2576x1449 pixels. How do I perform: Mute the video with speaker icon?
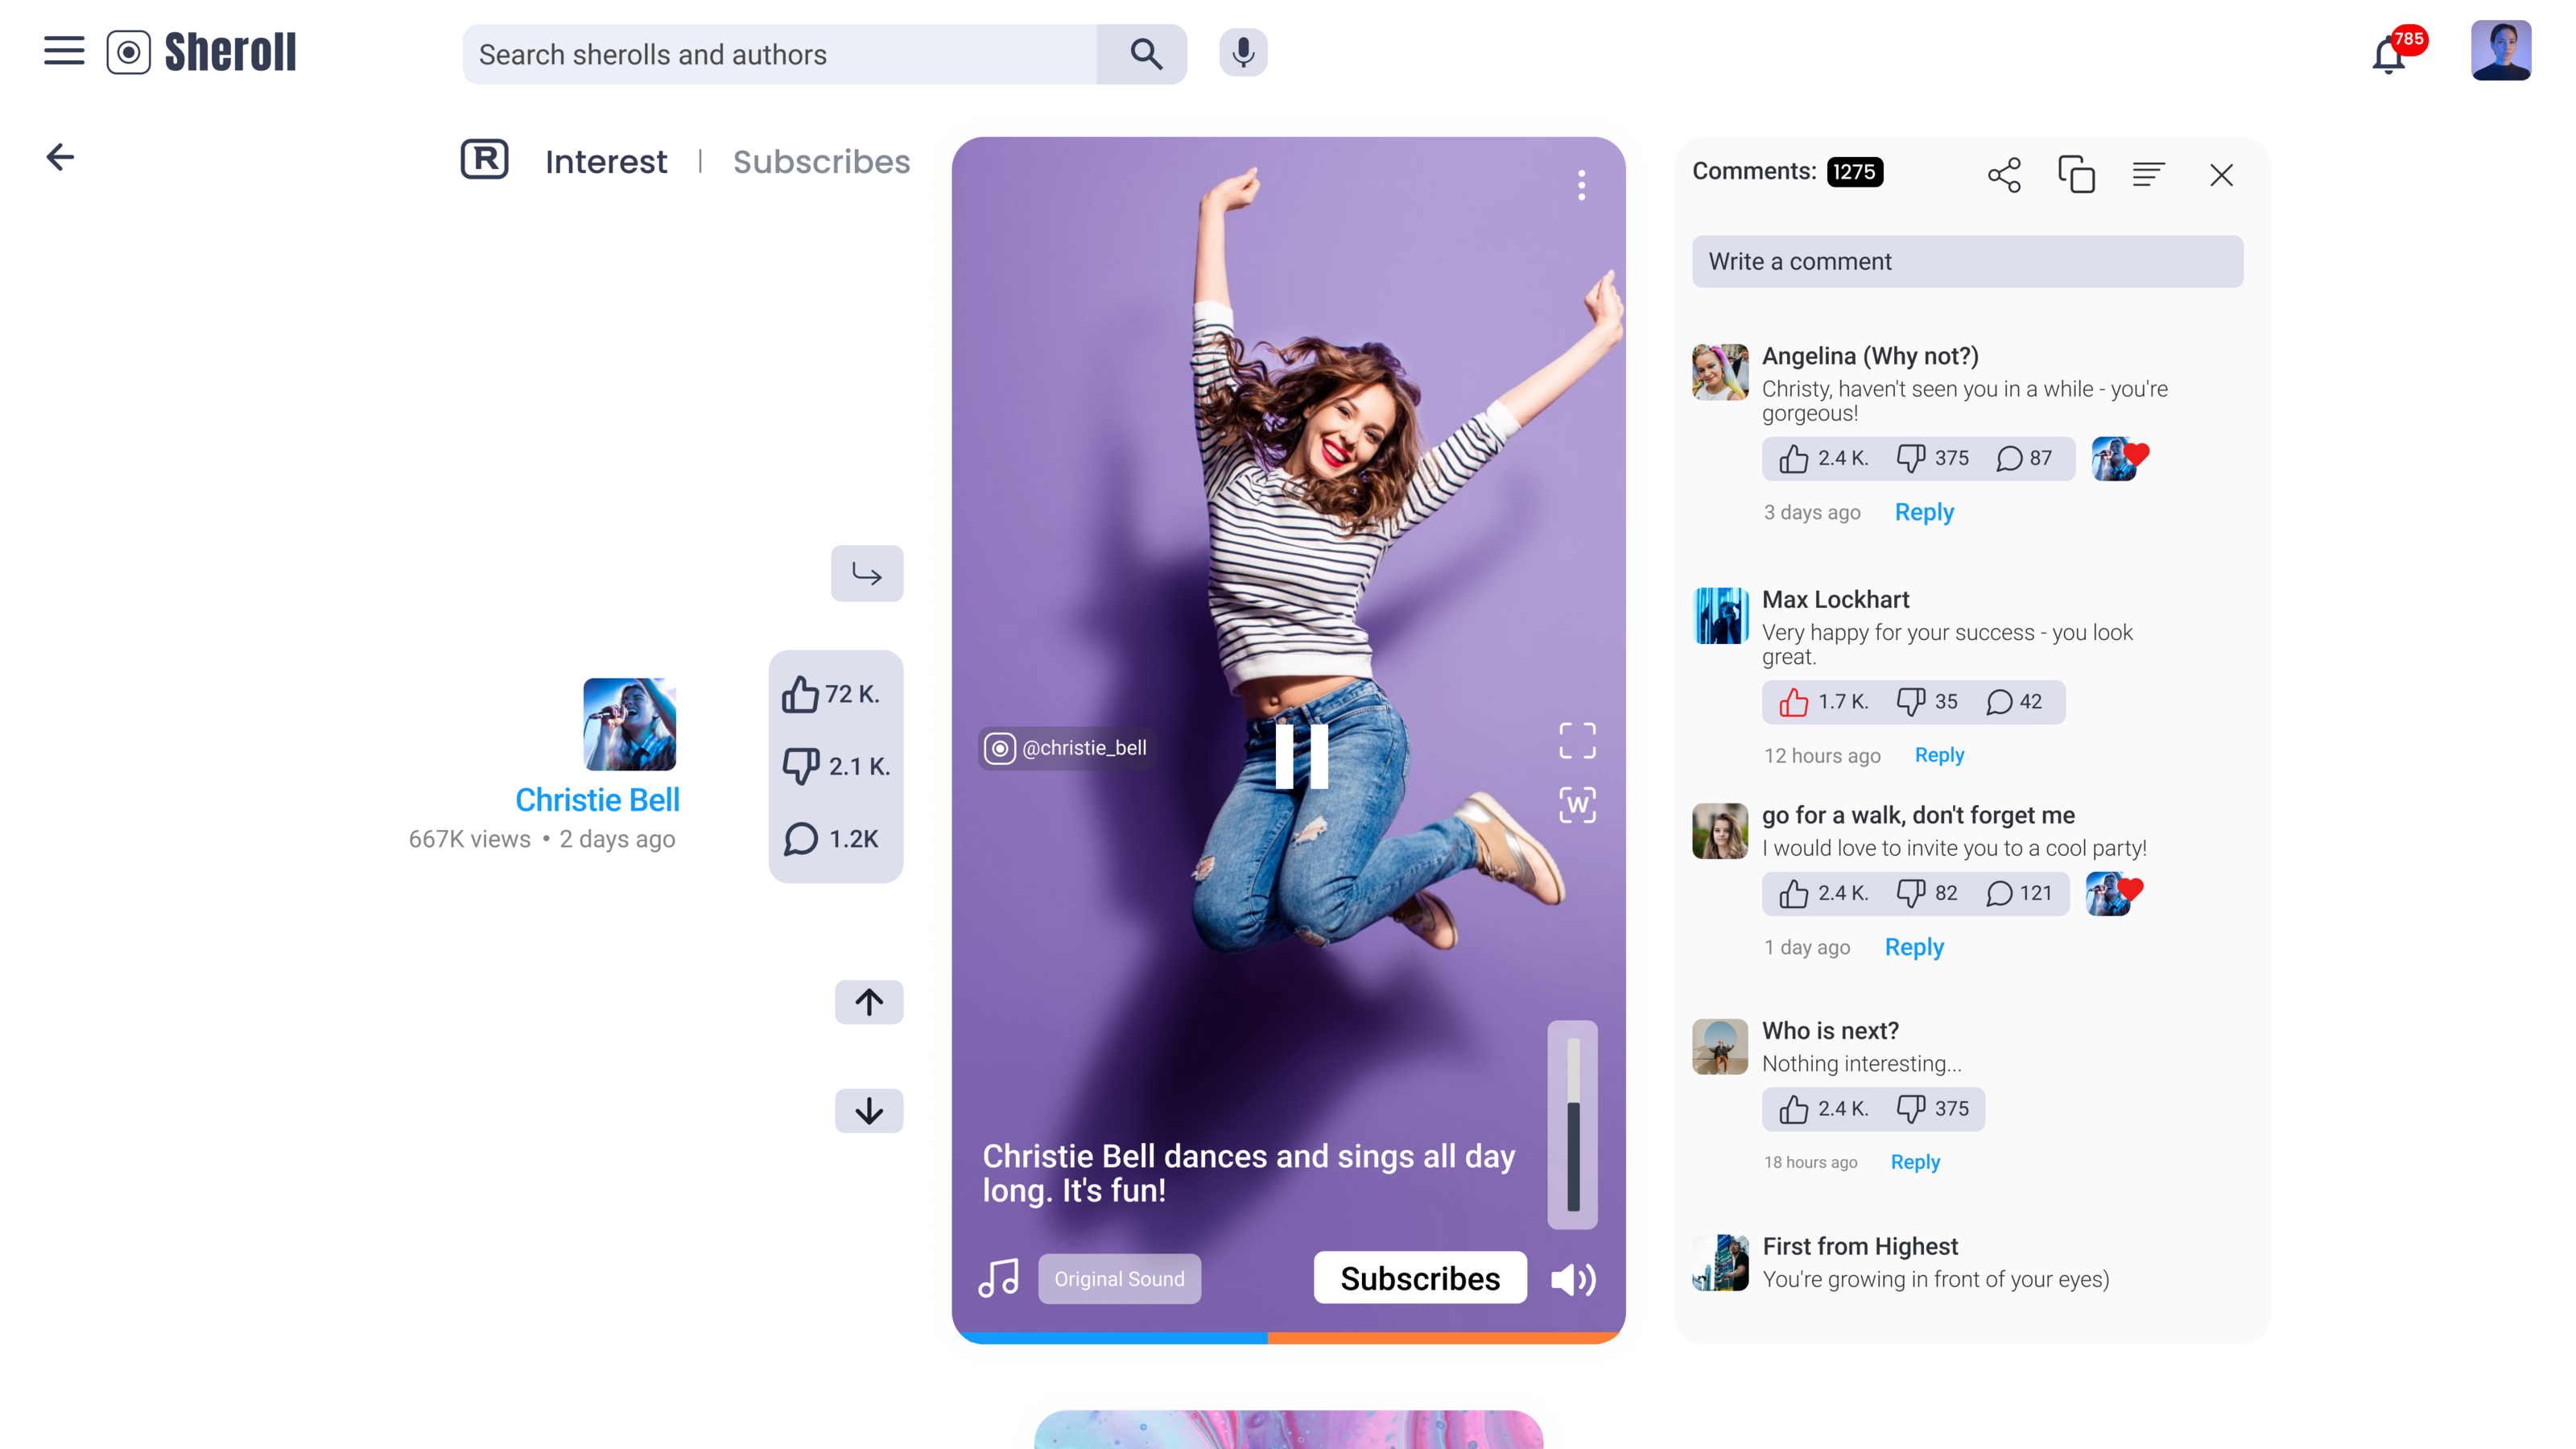[1572, 1279]
